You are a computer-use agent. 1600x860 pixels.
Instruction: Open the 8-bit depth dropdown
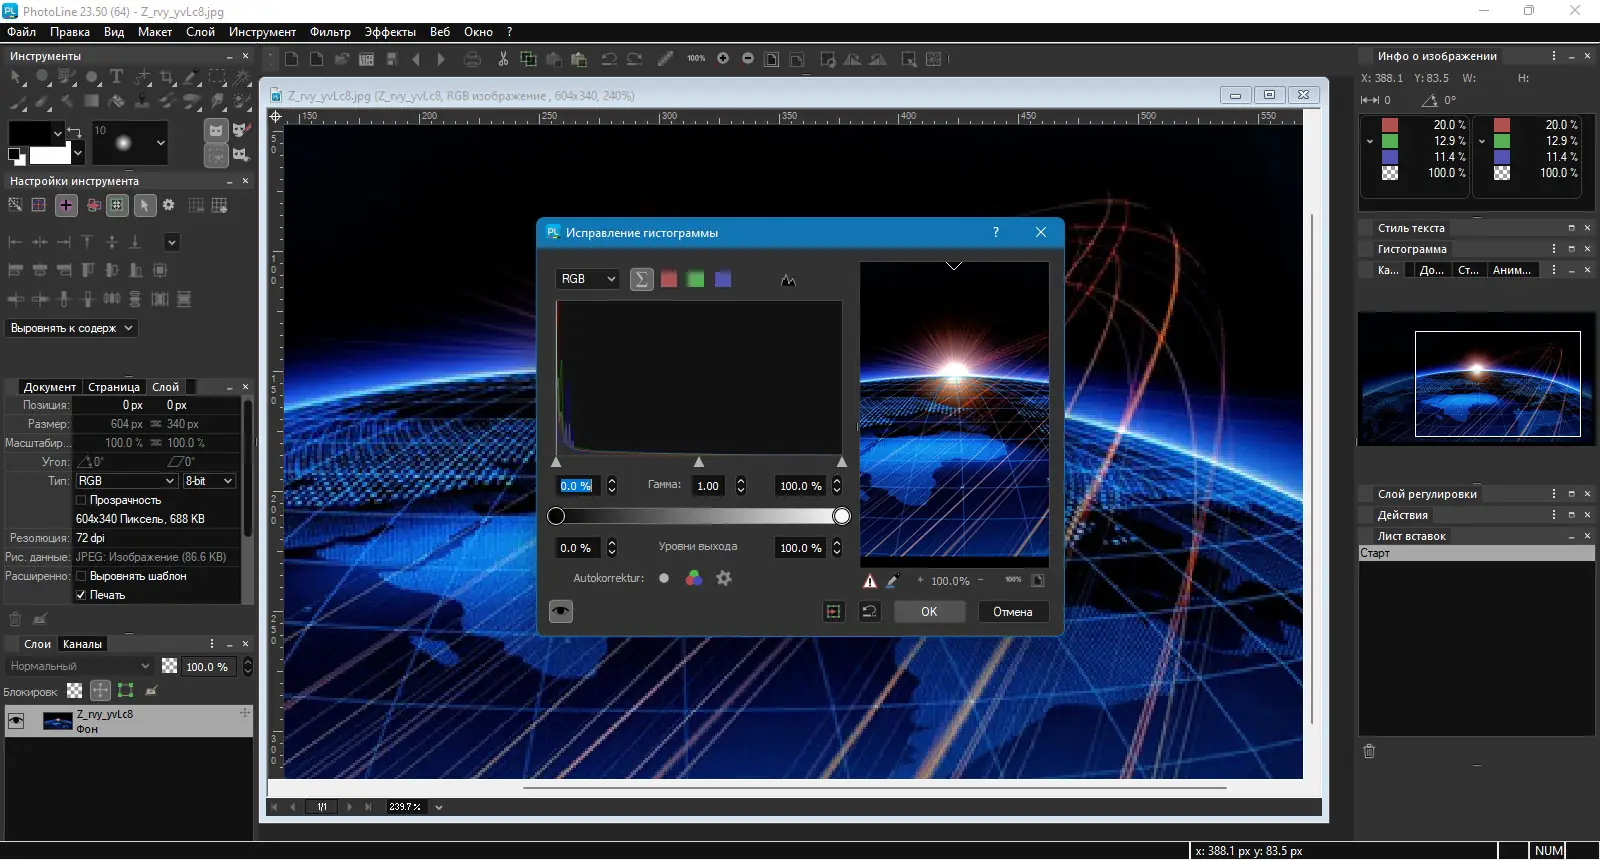[x=209, y=481]
